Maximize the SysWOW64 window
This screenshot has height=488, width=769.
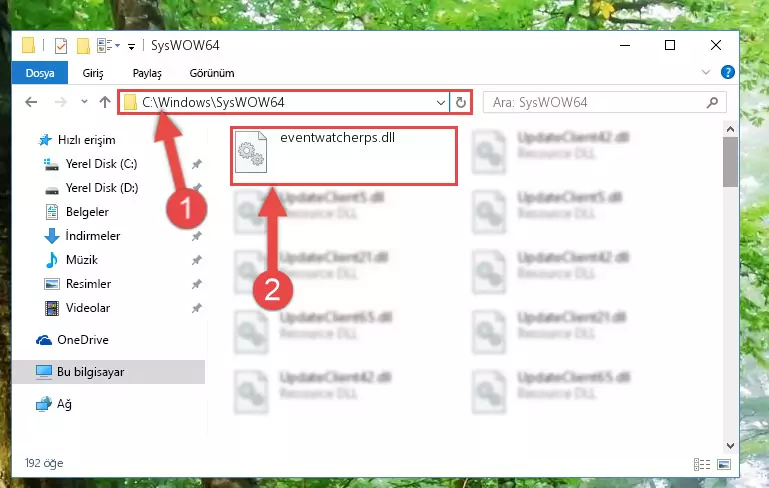670,46
